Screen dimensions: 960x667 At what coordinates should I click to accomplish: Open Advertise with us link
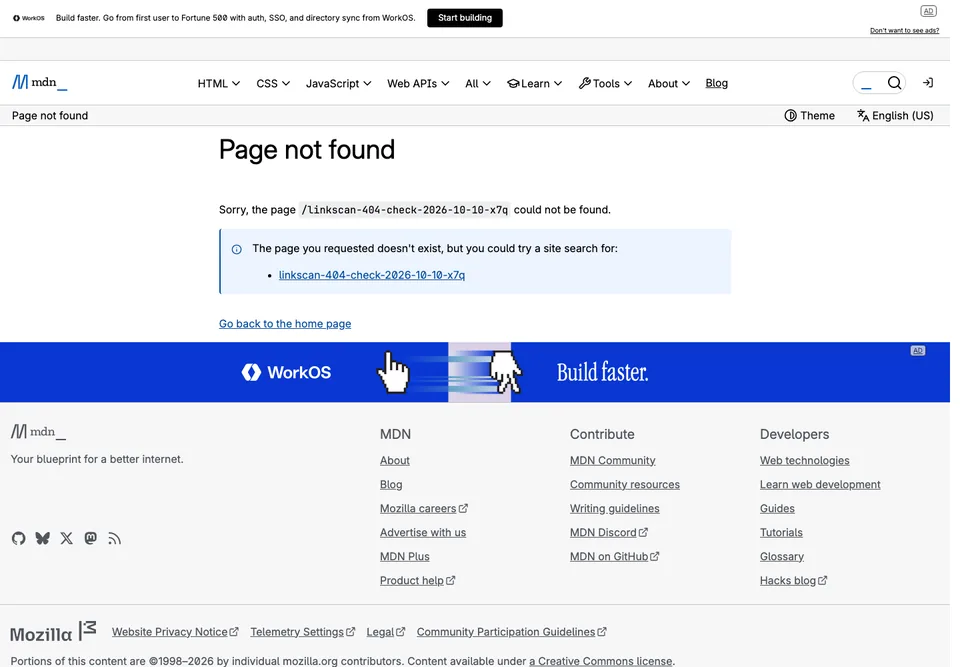[x=422, y=533]
